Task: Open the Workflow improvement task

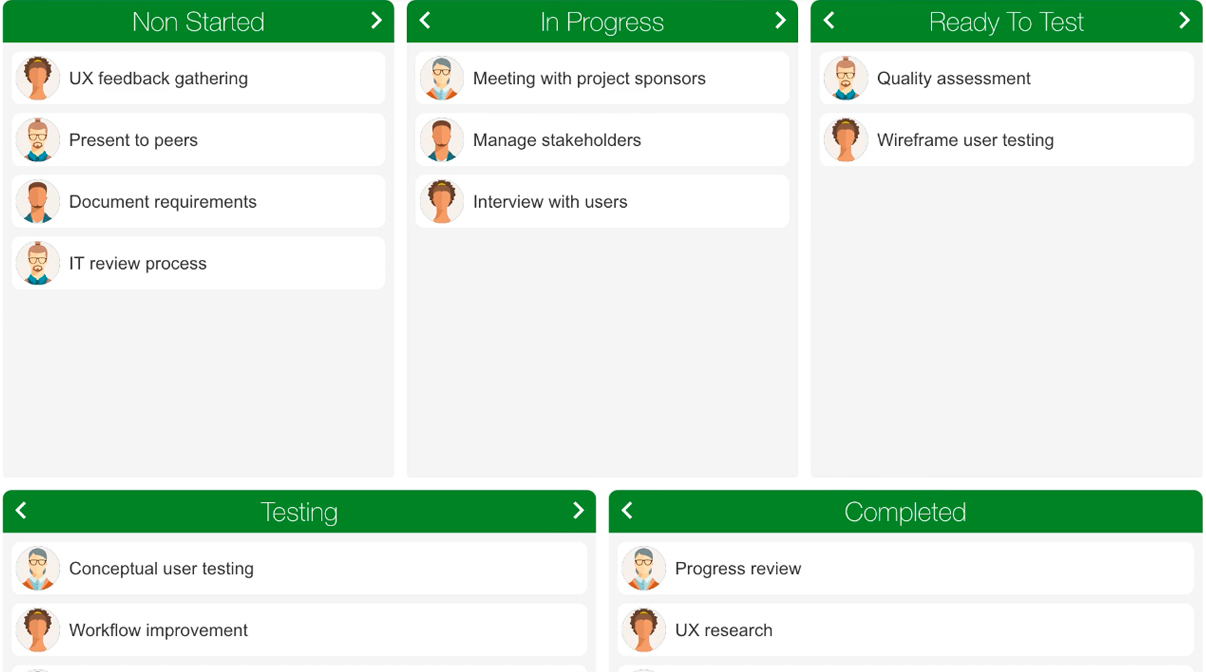Action: pyautogui.click(x=300, y=630)
